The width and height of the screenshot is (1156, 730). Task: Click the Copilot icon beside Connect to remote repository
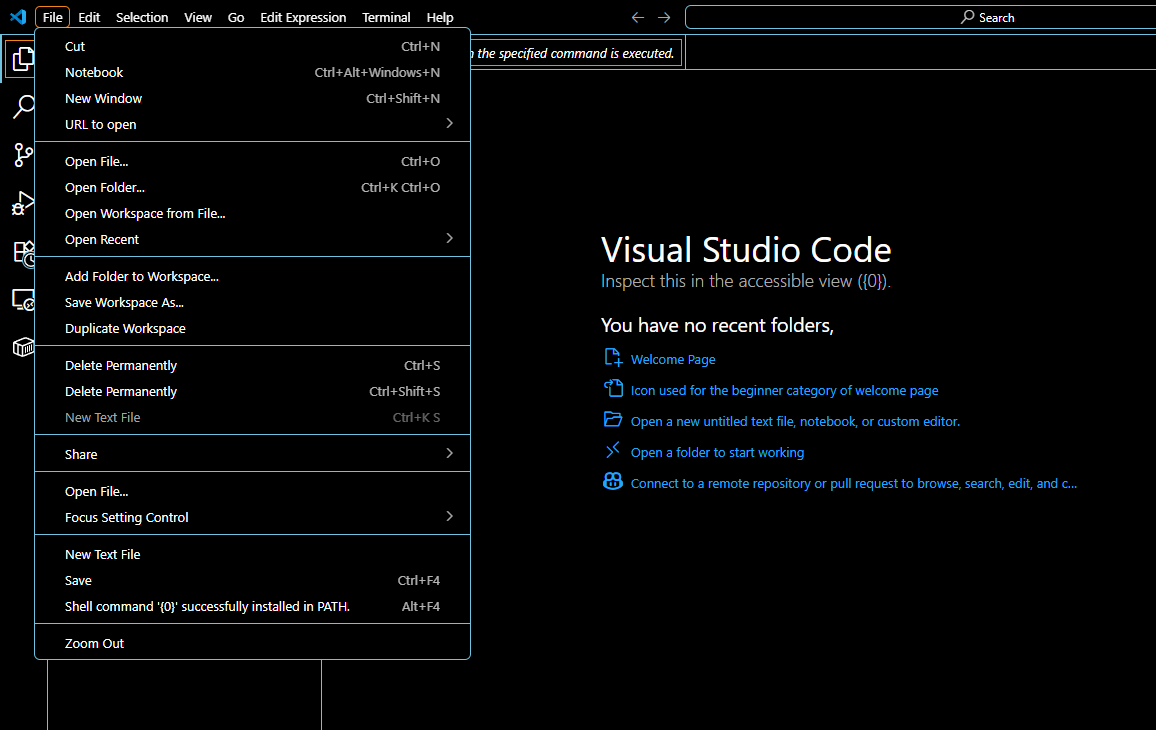(613, 481)
